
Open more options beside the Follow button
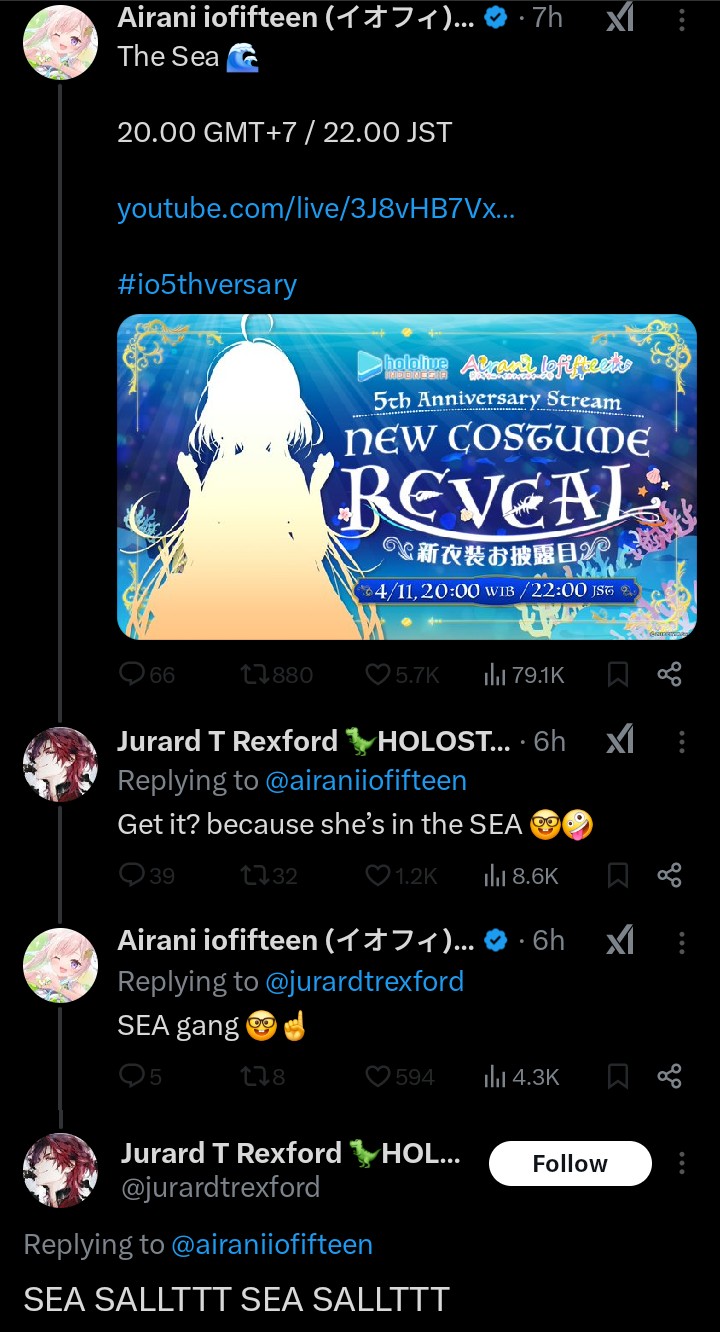[682, 1163]
